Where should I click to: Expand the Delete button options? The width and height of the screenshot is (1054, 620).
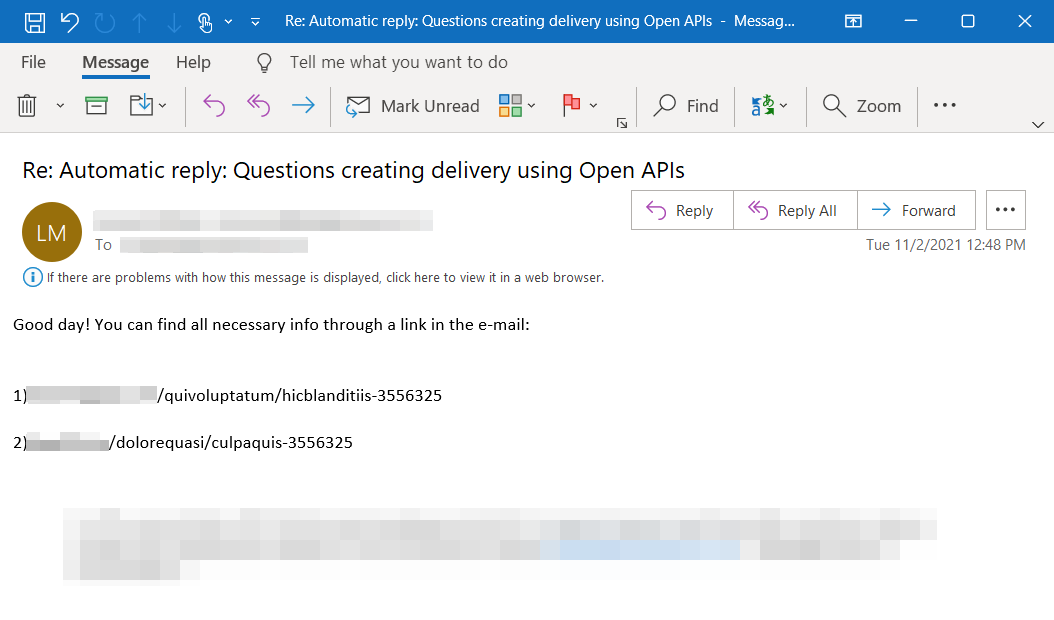(58, 104)
